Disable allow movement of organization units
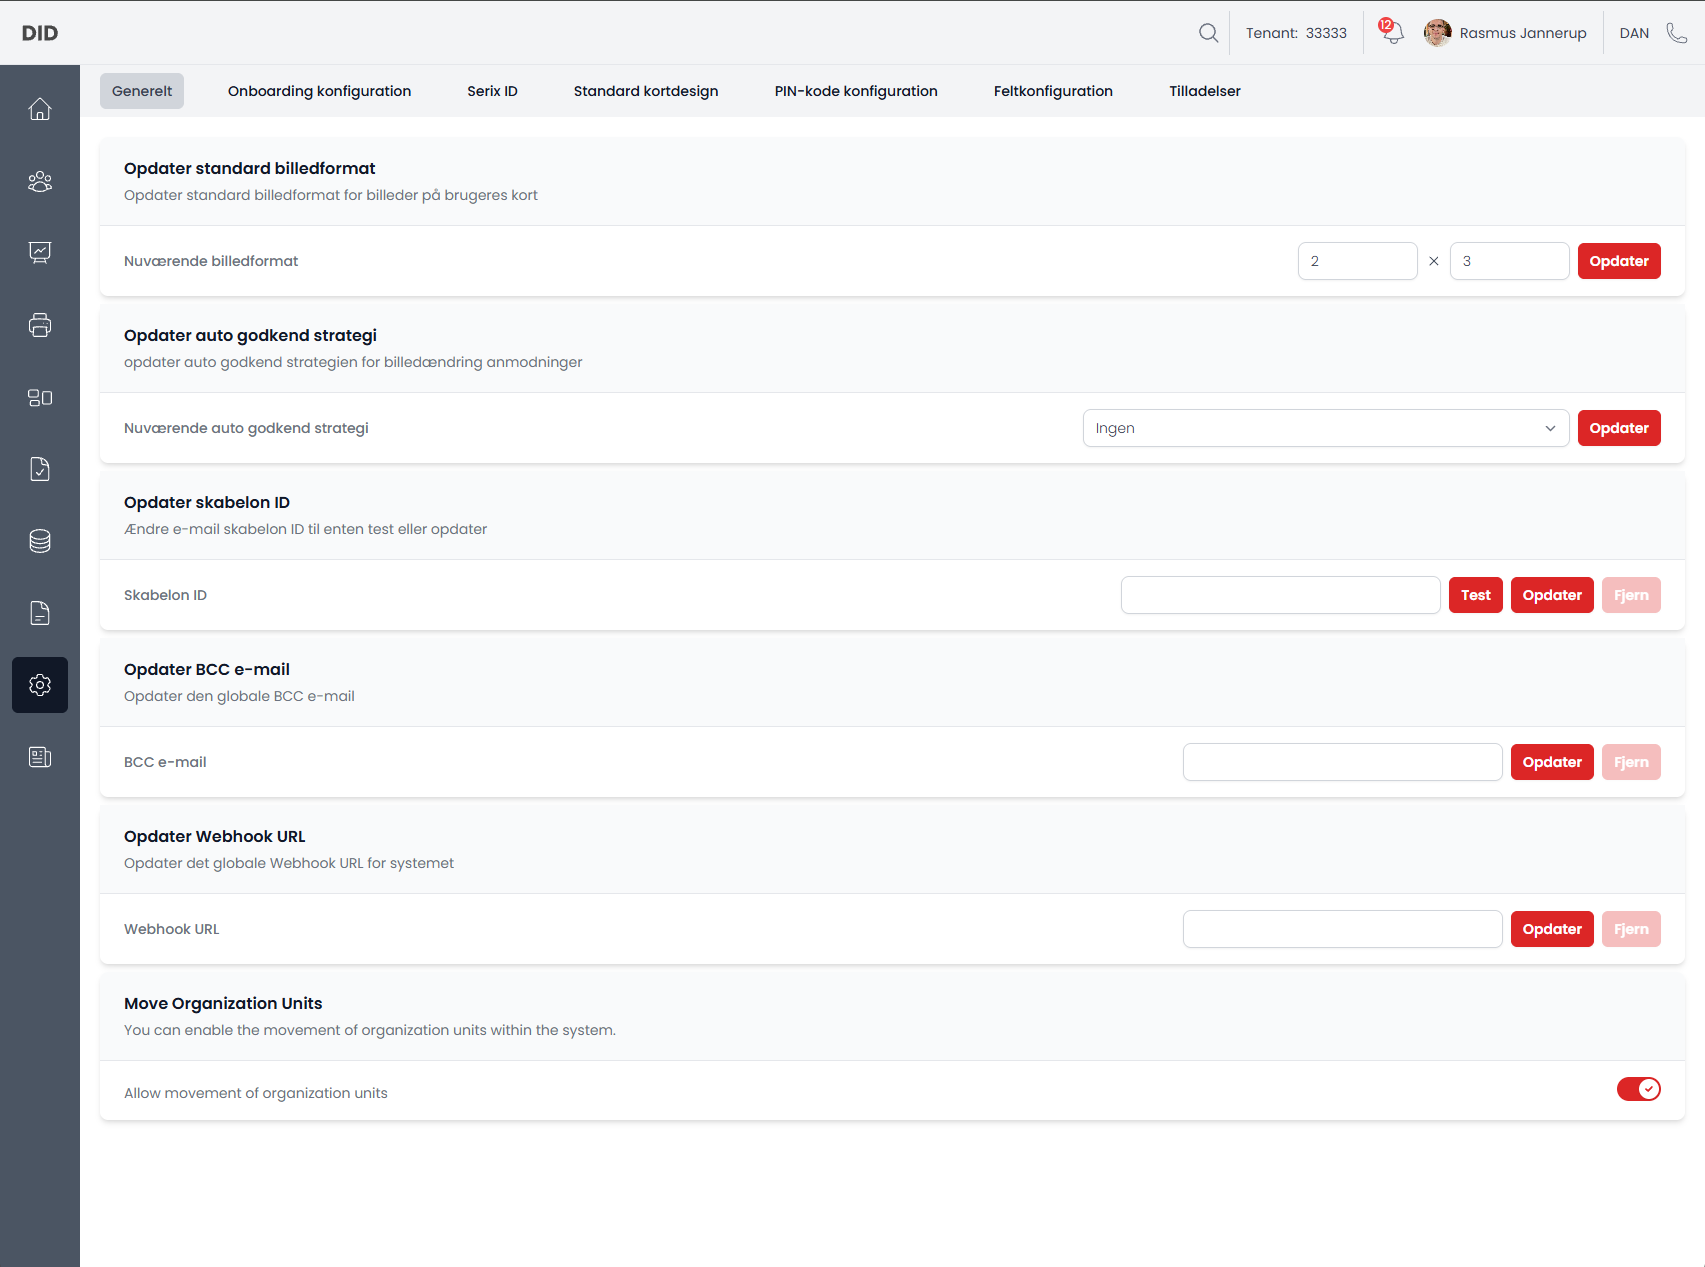The image size is (1705, 1267). 1638,1089
